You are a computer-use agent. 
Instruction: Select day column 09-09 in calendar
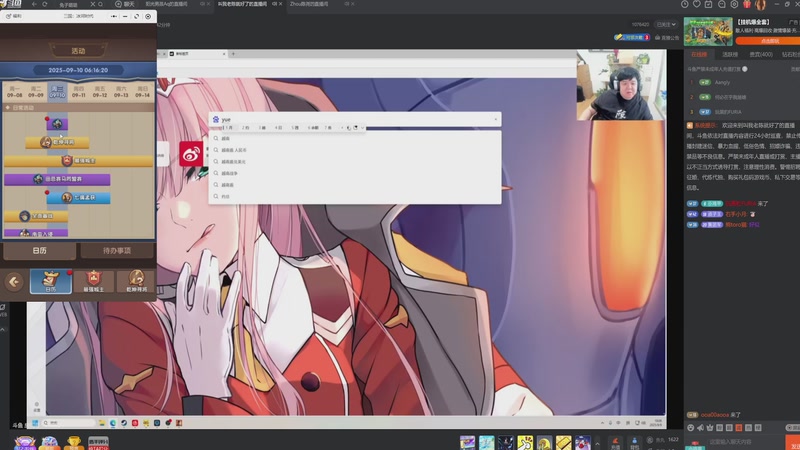click(36, 92)
